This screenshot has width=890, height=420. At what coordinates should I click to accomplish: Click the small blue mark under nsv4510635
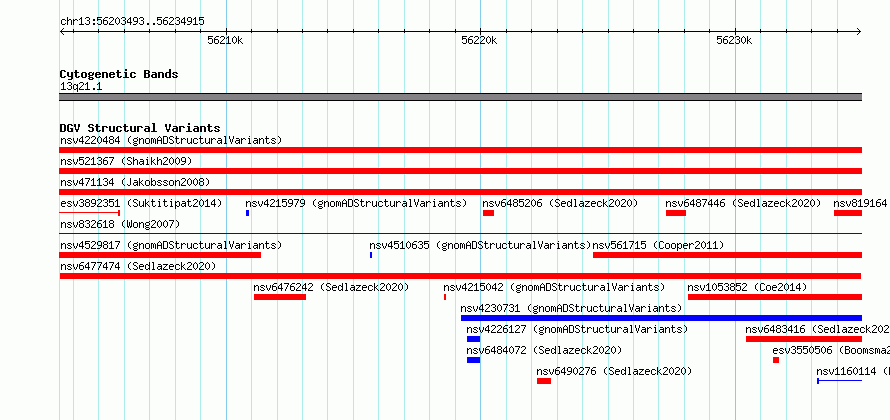[x=371, y=255]
